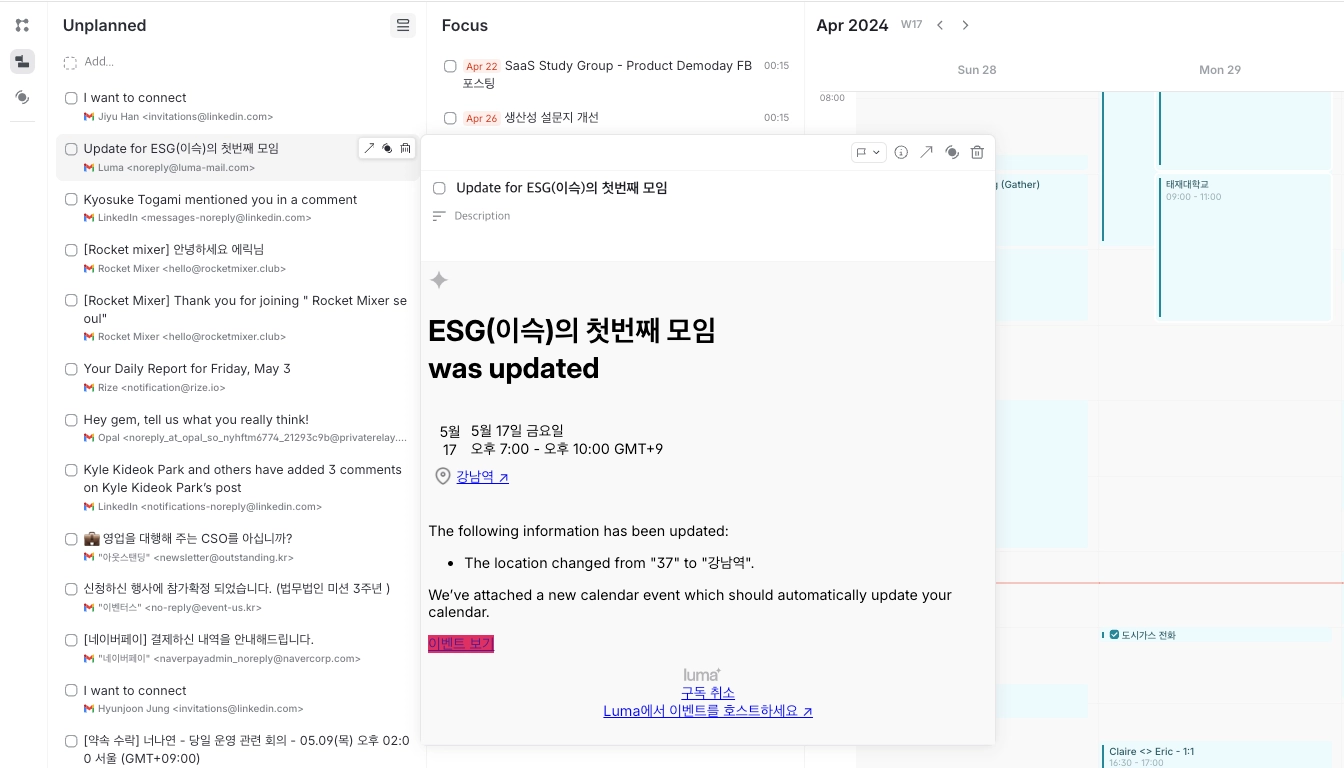The image size is (1344, 768).
Task: Check the Jiyu Han 'I want to connect' task
Action: (71, 98)
